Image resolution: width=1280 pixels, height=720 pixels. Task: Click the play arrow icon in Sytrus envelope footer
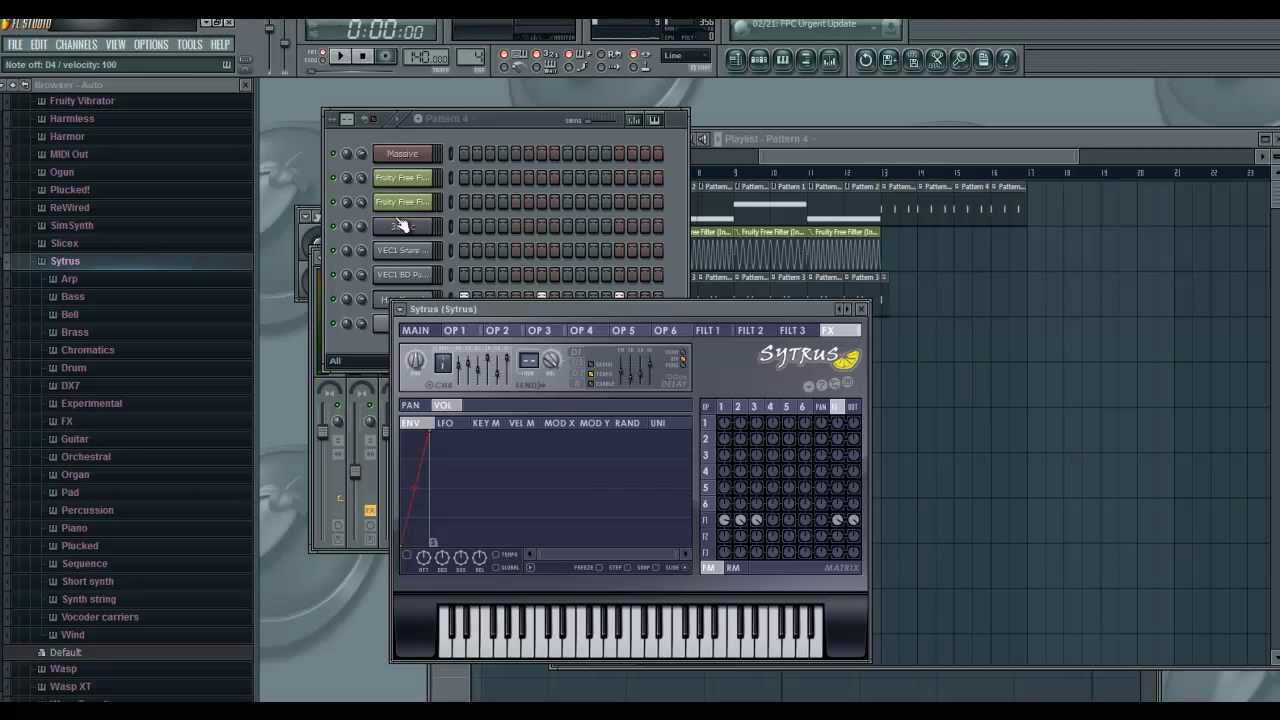(x=530, y=568)
